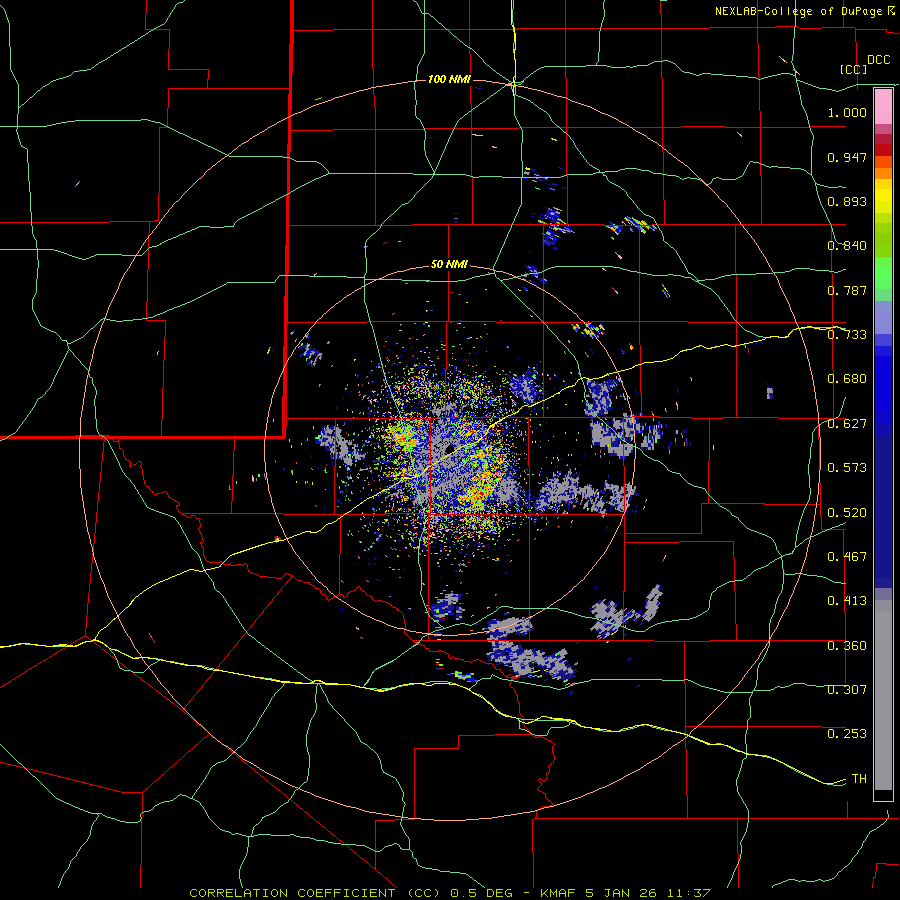
Task: Click the 0.627 value on the color scale
Action: click(847, 424)
